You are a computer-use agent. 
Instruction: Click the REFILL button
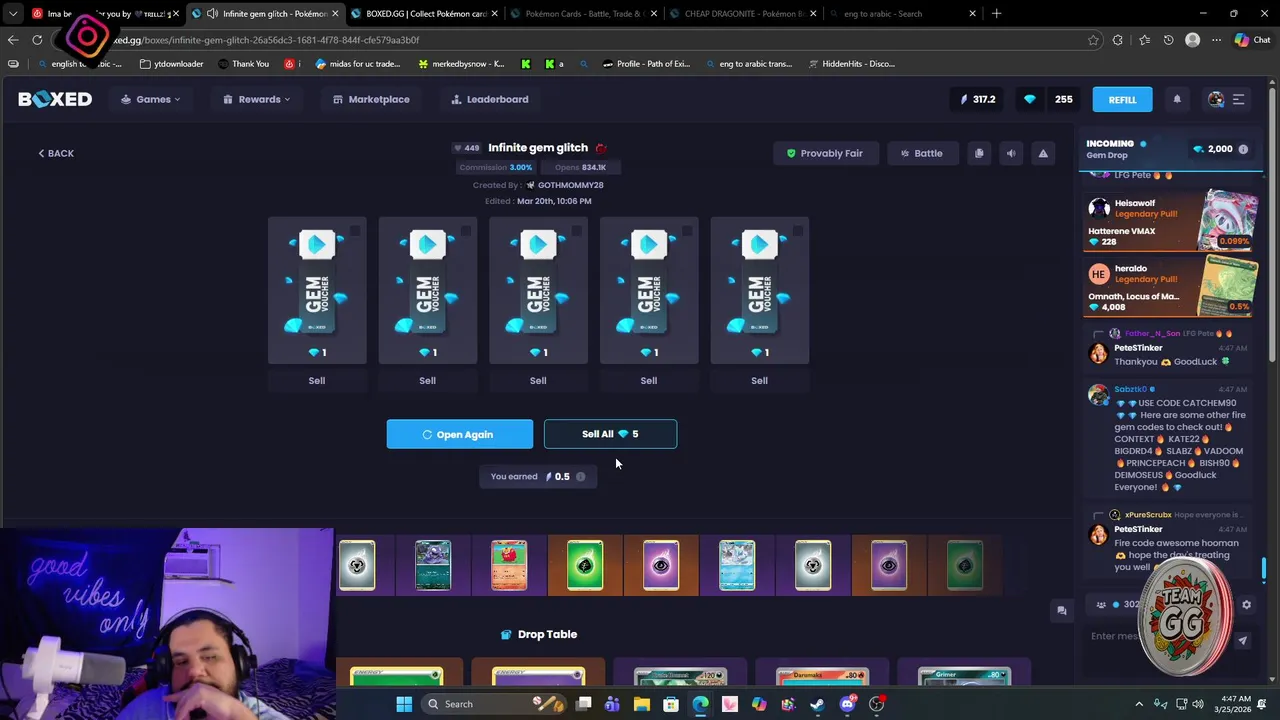[x=1122, y=99]
